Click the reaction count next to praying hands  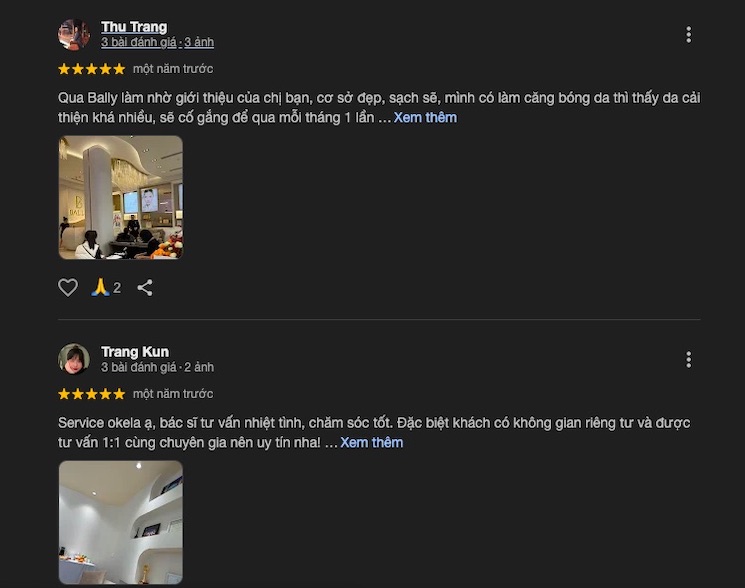tap(117, 288)
